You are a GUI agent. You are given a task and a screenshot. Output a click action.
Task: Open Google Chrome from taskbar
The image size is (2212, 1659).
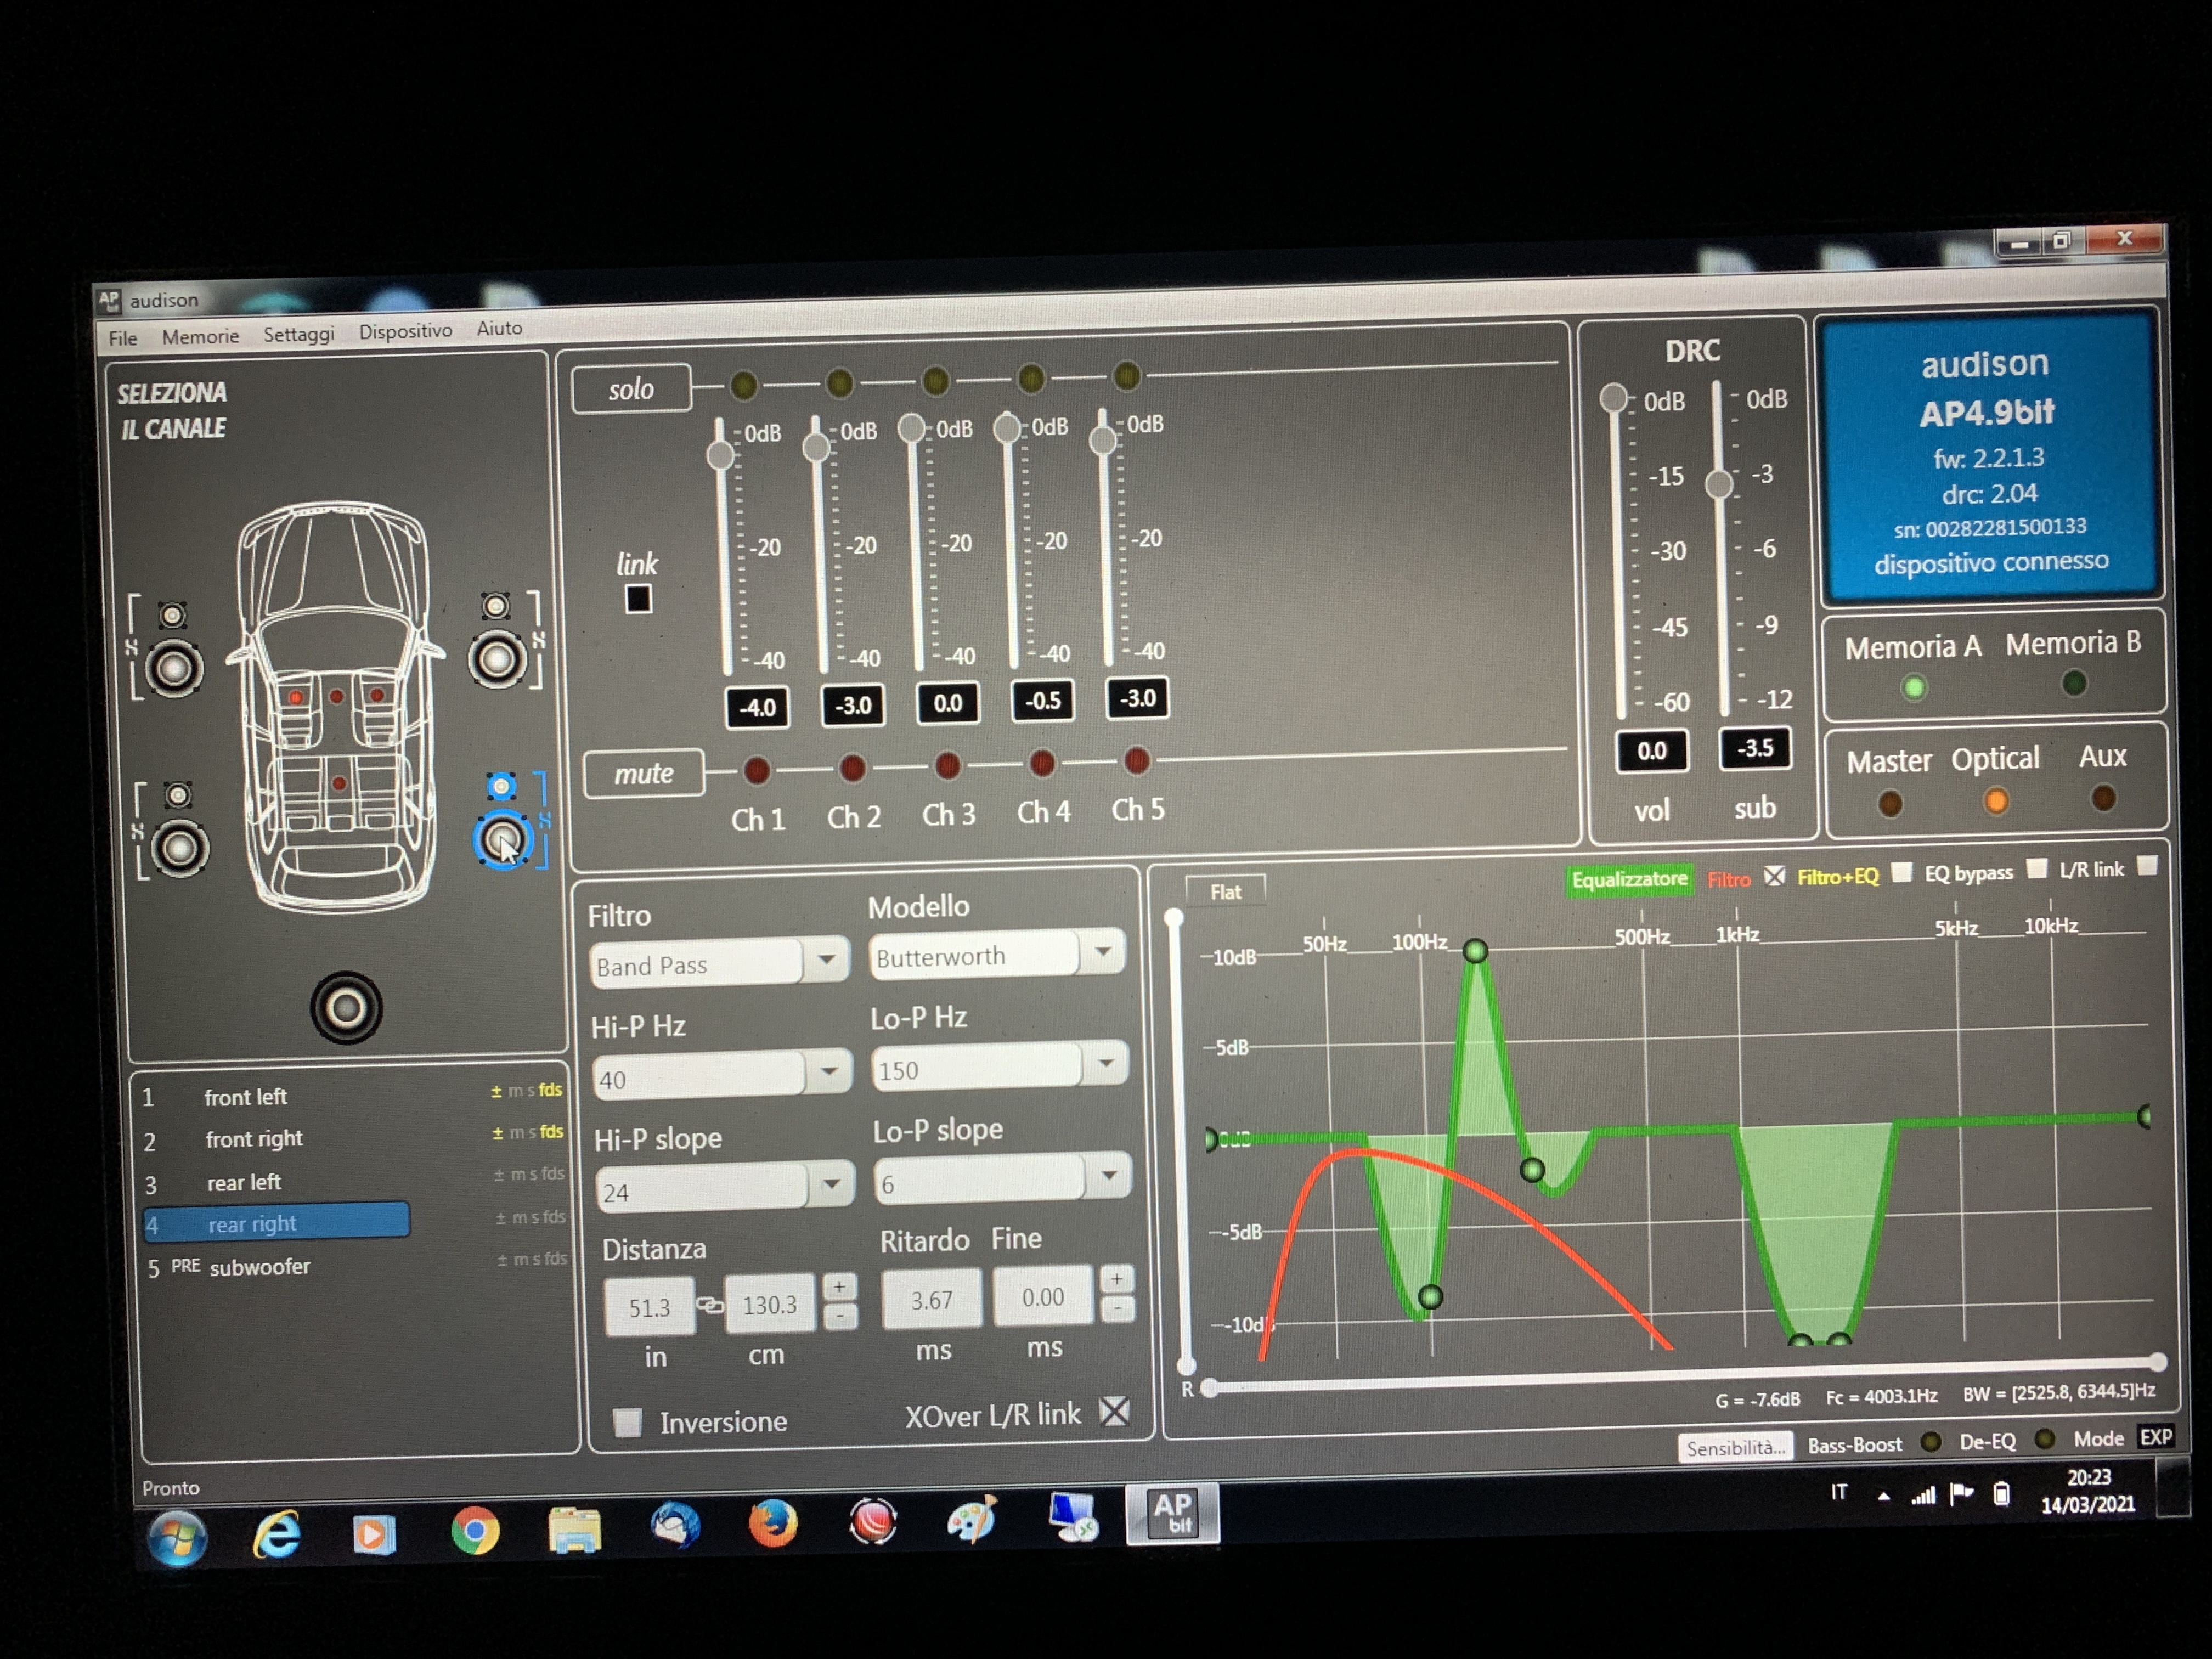474,1531
